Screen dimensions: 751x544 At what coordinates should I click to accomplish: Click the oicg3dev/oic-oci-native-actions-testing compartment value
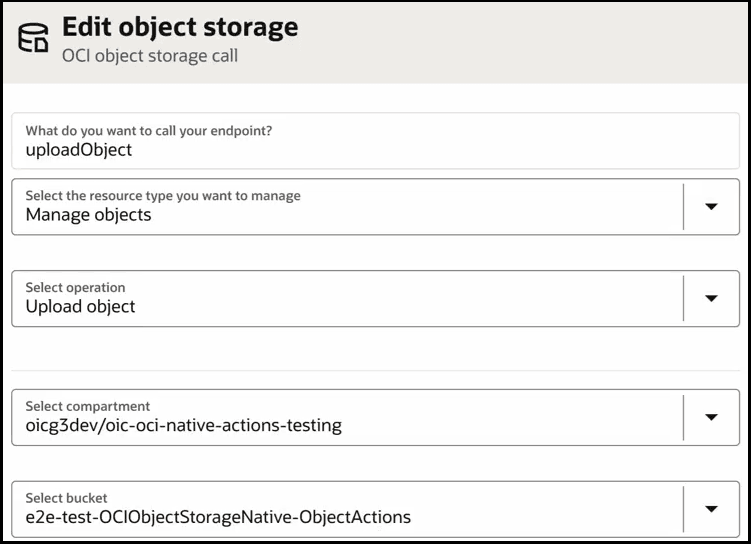(183, 425)
